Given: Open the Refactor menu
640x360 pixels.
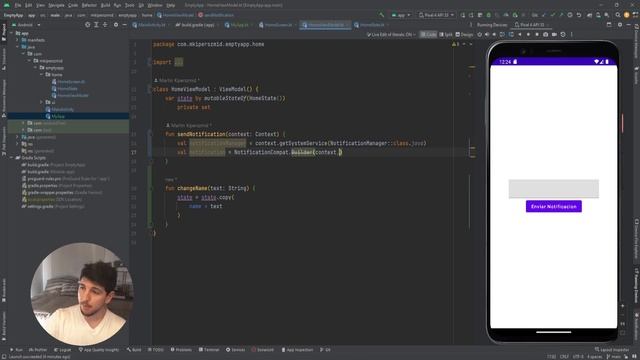Looking at the screenshot, I should point(89,5).
